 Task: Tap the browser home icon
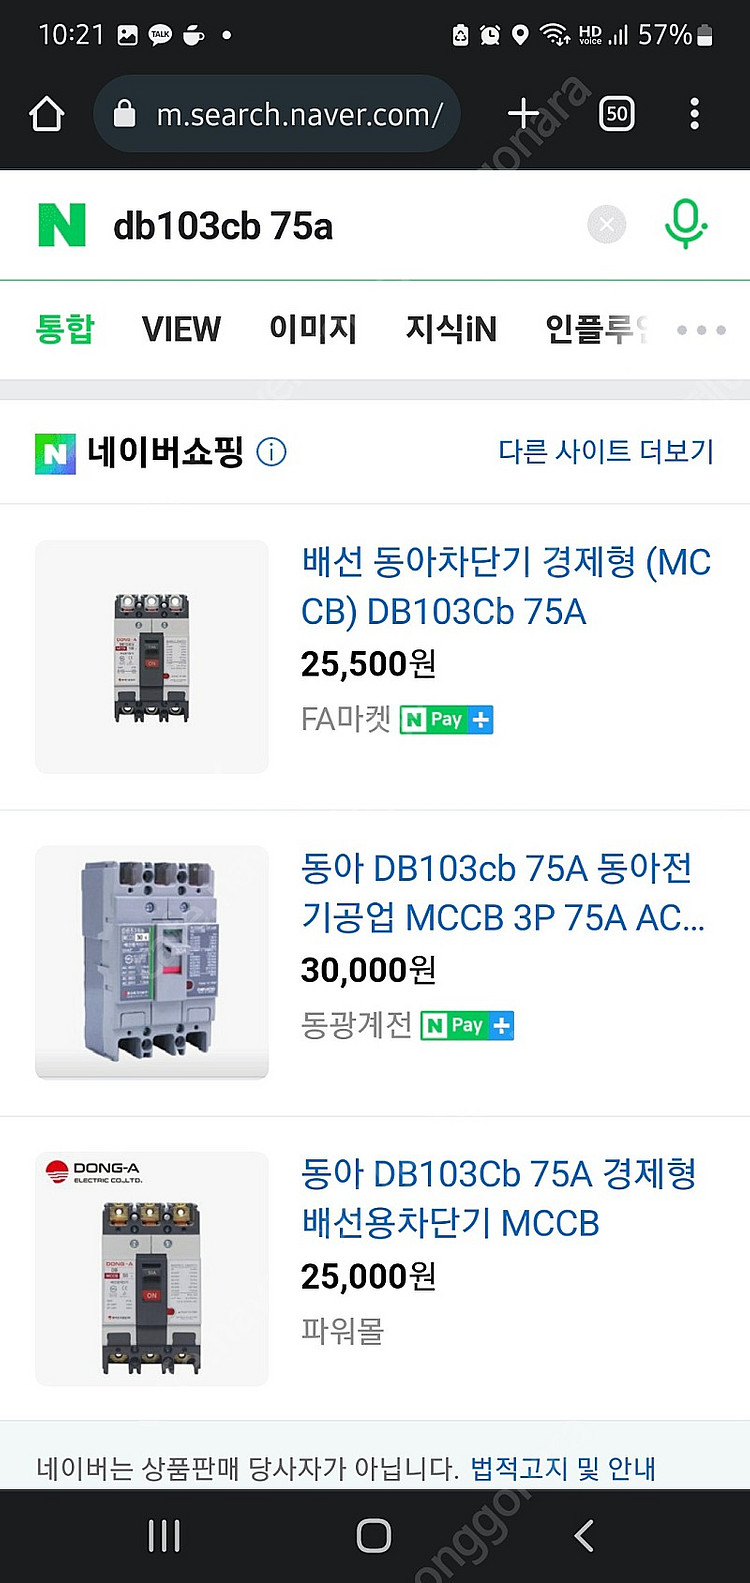47,115
